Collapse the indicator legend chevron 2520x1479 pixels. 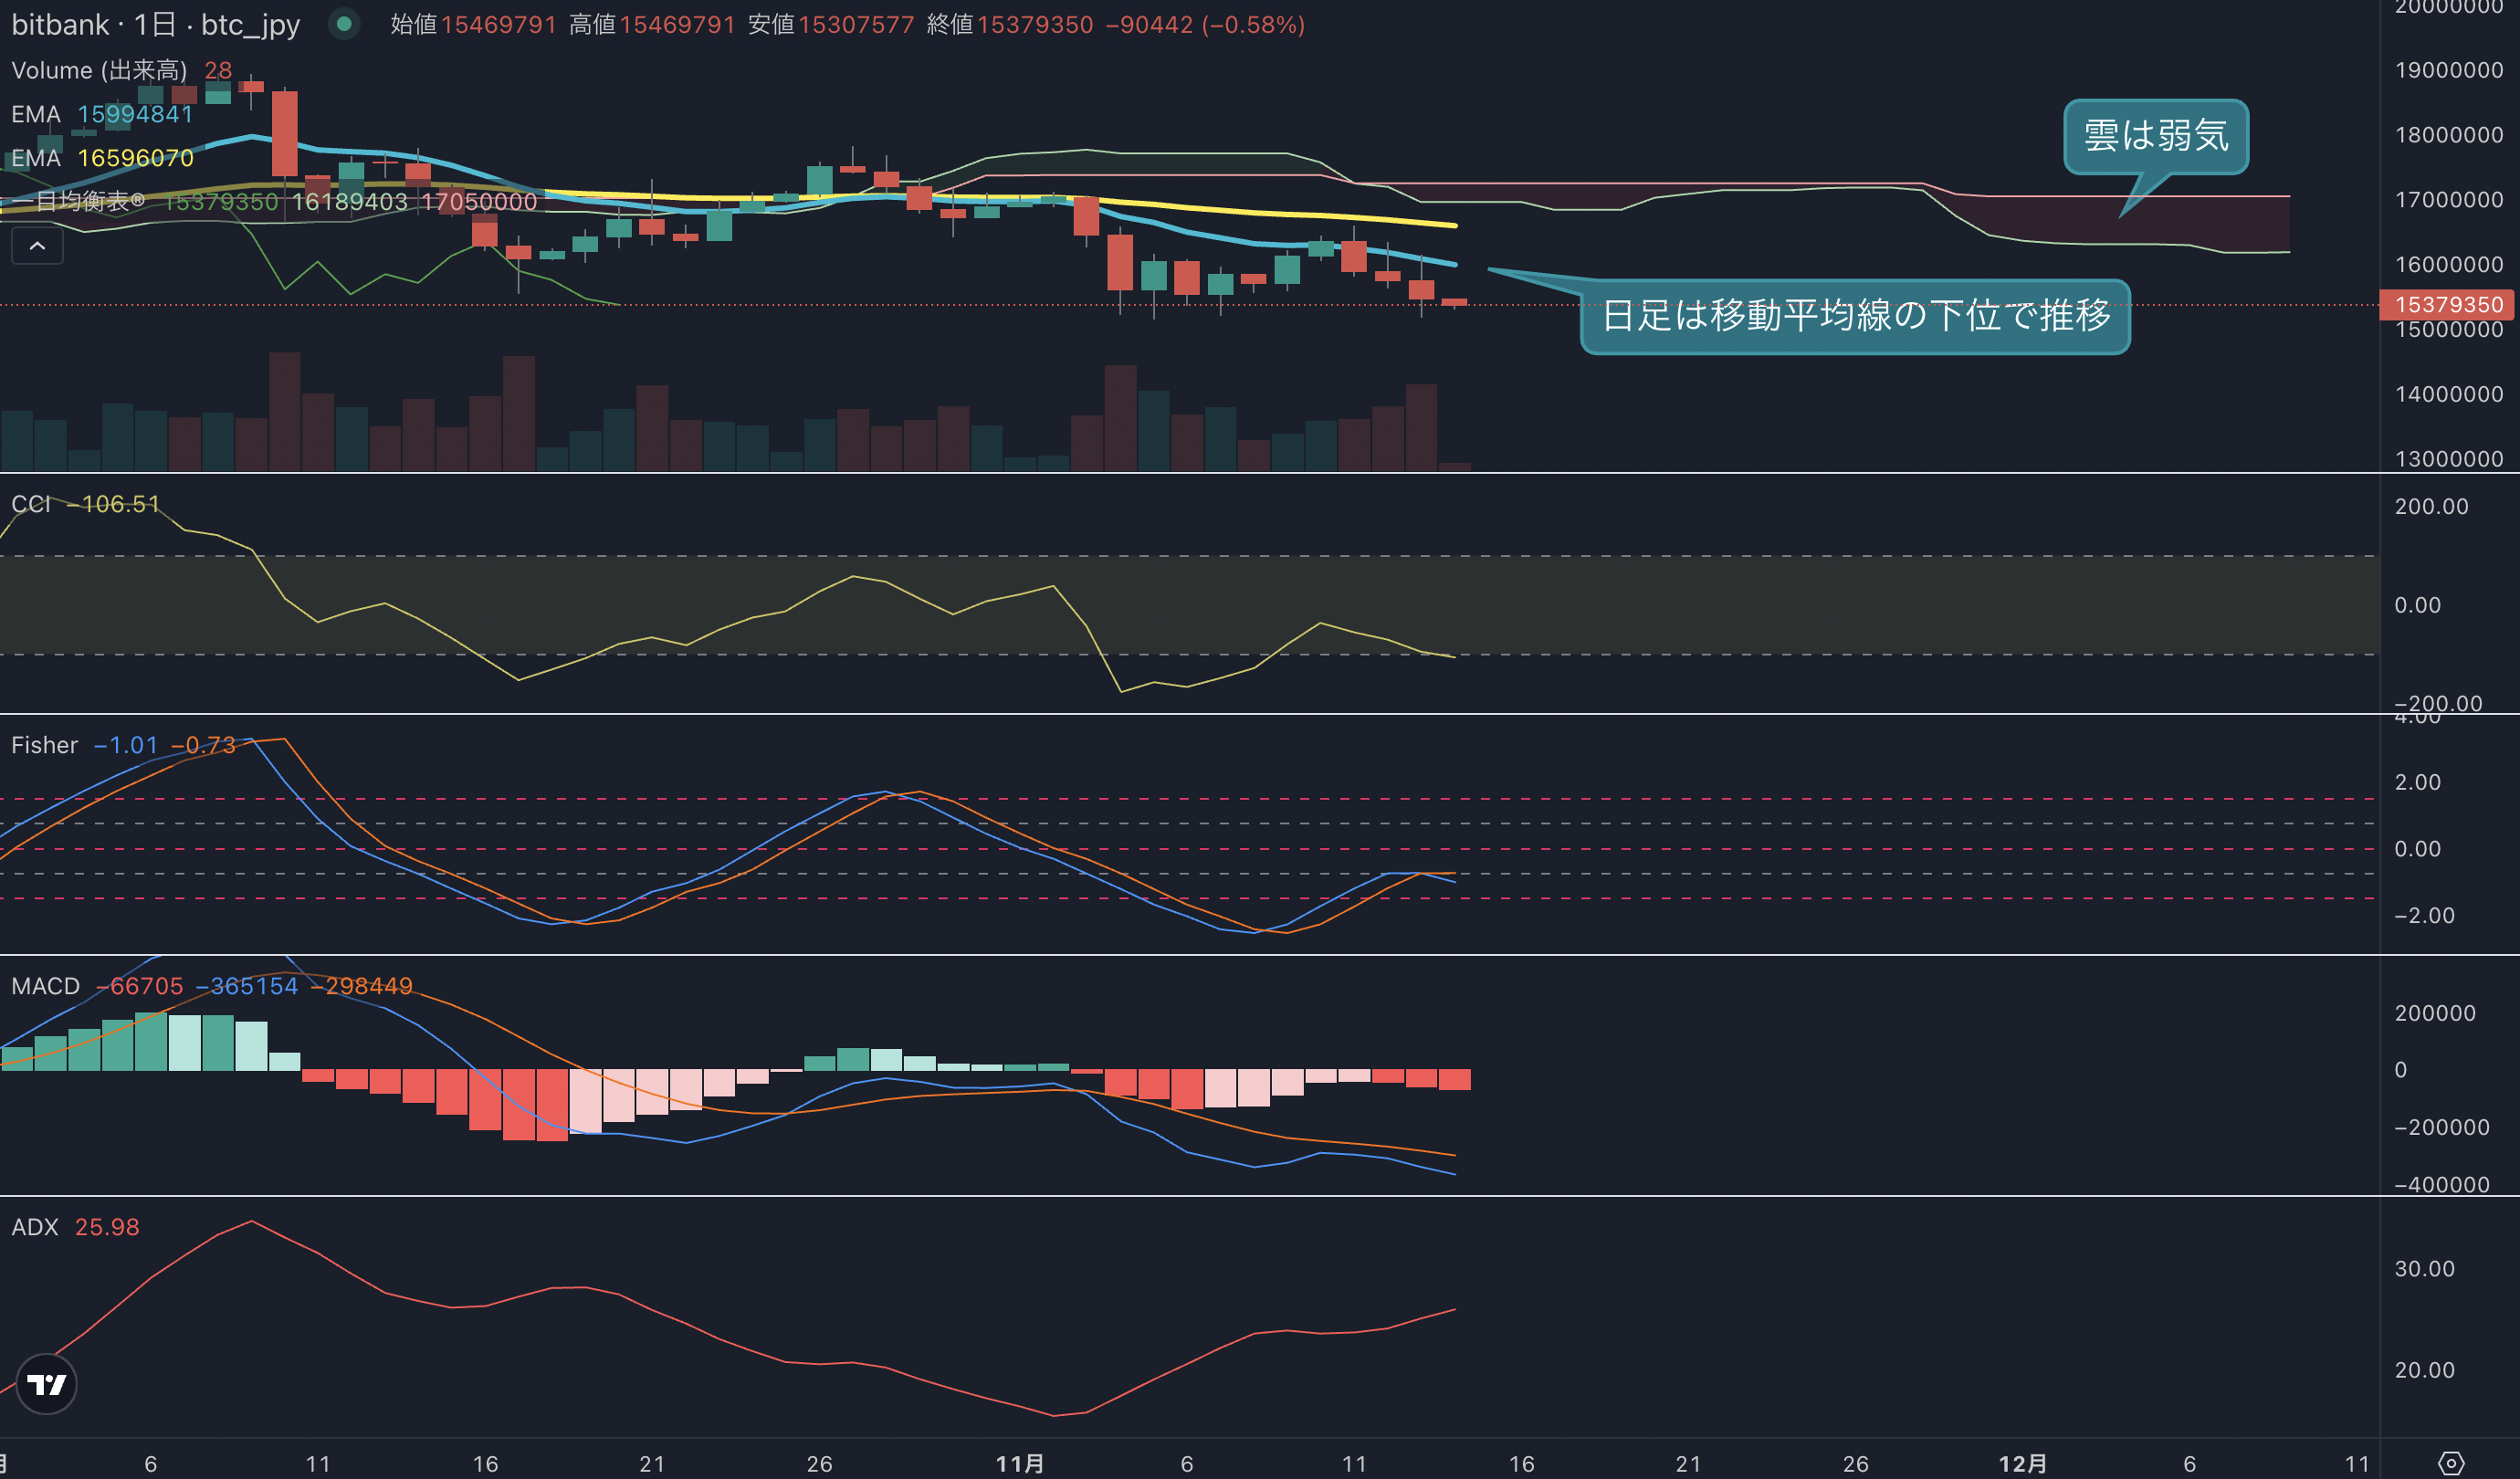37,245
